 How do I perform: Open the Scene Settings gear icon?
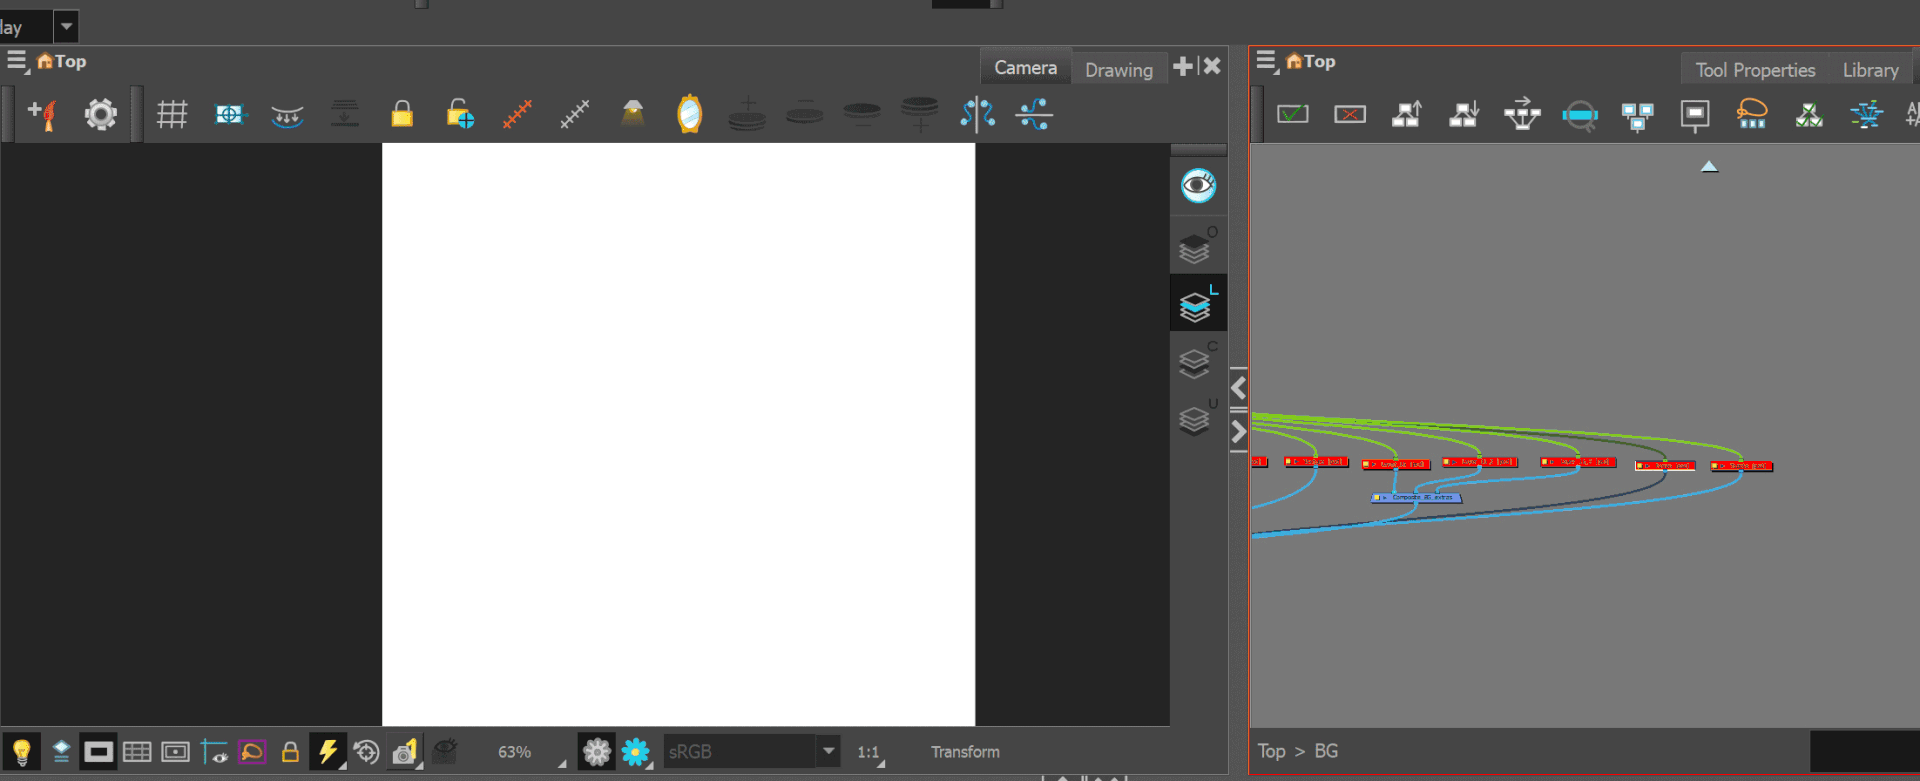(x=100, y=115)
